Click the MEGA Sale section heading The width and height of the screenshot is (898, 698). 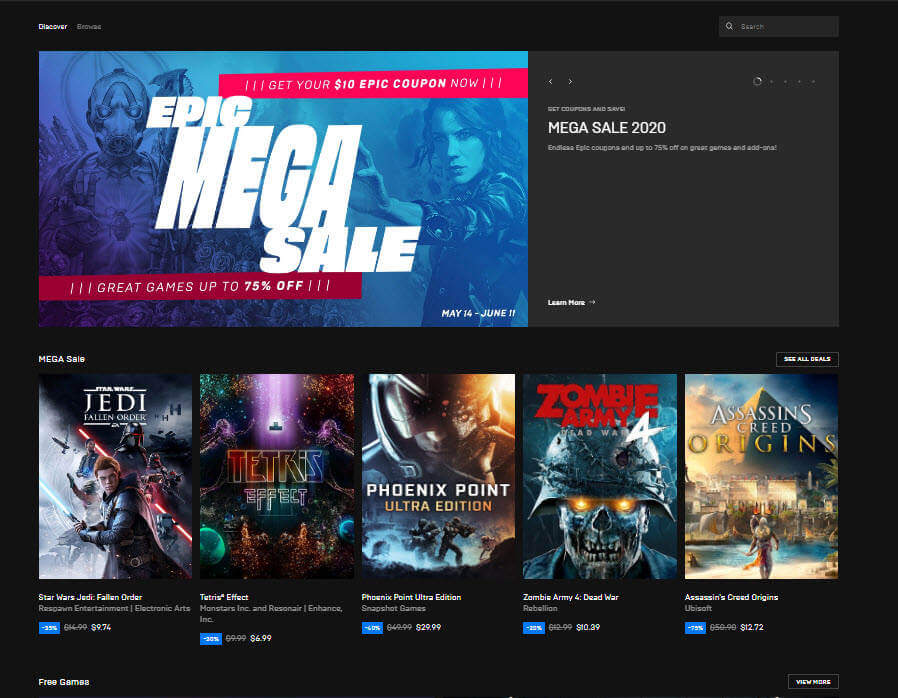62,359
